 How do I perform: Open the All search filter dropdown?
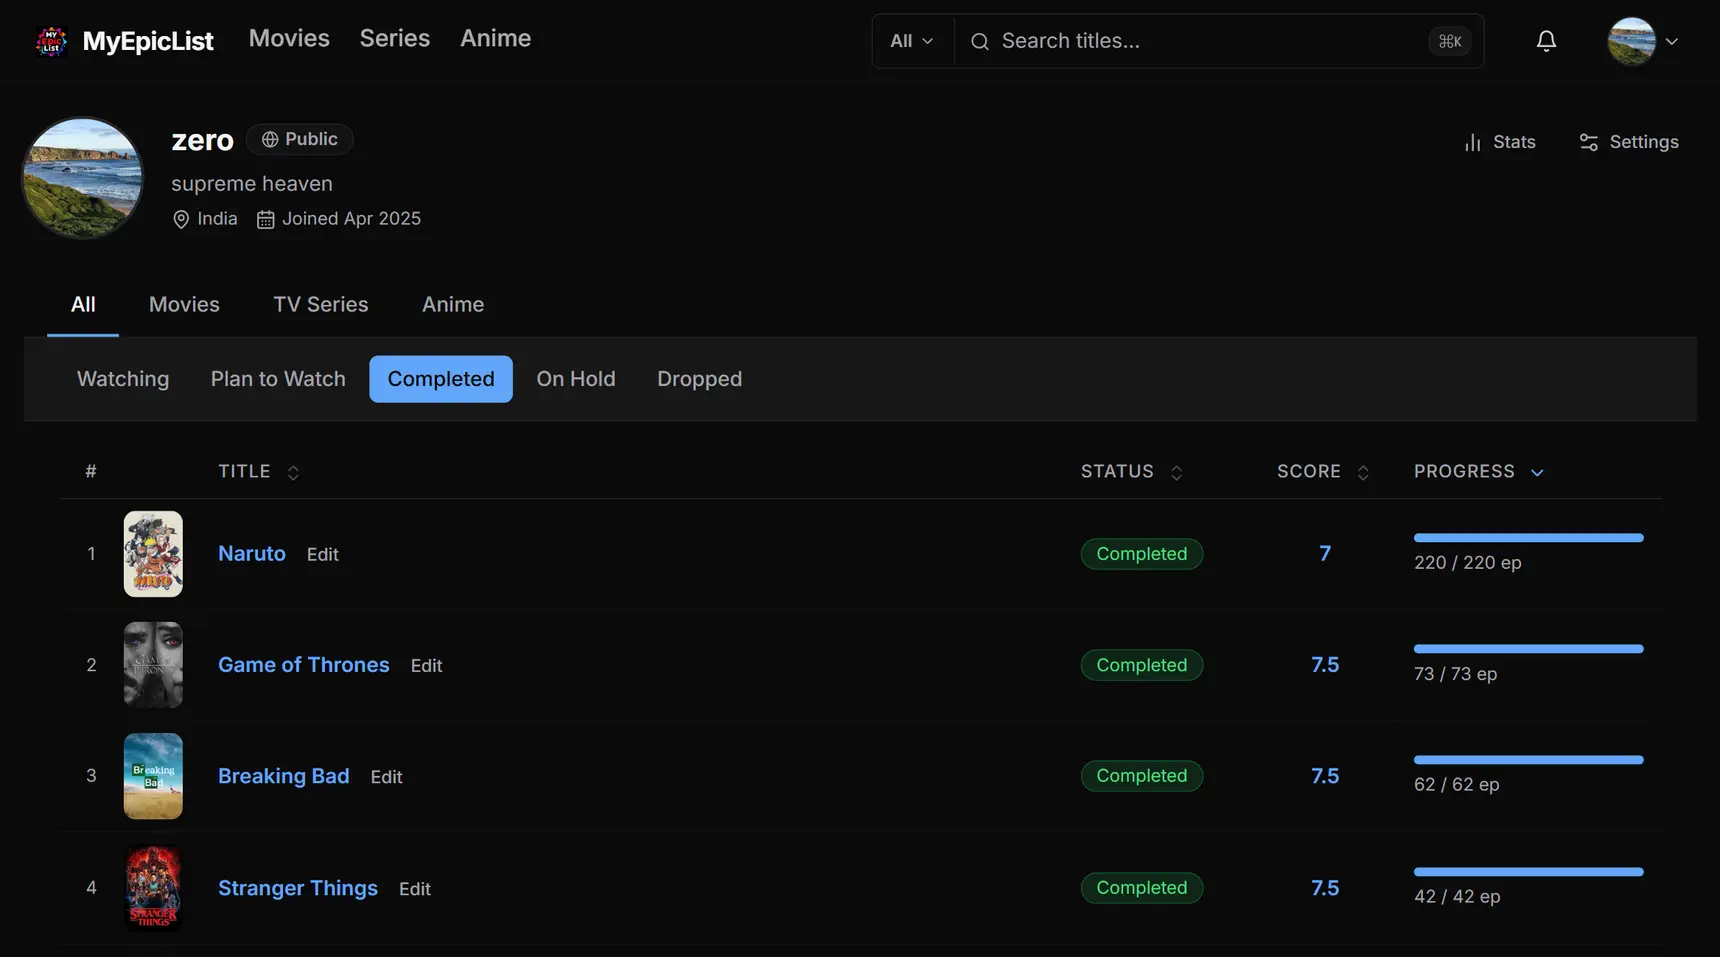coord(912,41)
